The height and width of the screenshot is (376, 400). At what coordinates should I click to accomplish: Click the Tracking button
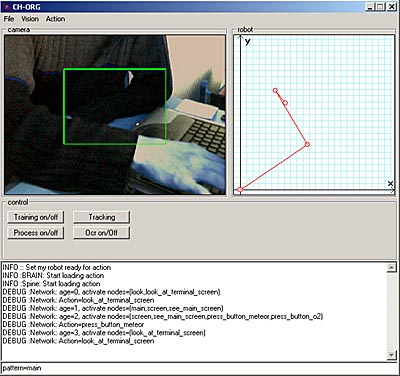[x=101, y=217]
